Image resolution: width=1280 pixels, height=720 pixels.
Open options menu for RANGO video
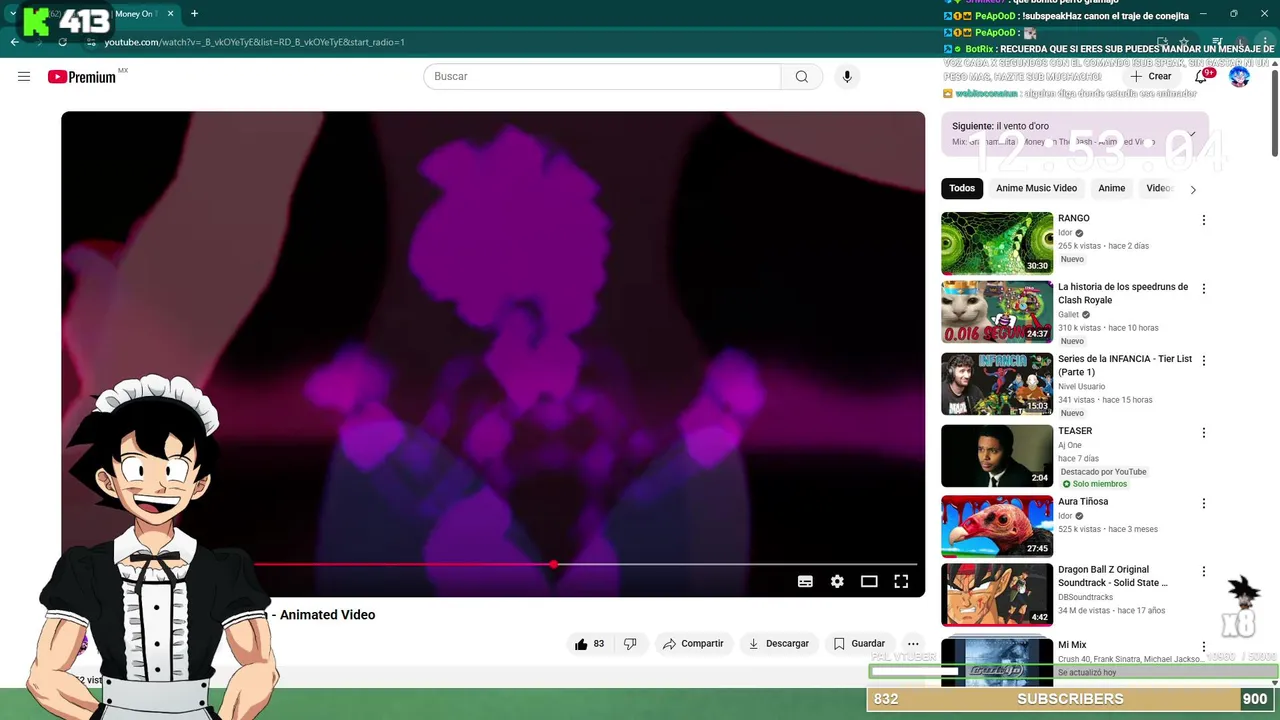tap(1204, 220)
